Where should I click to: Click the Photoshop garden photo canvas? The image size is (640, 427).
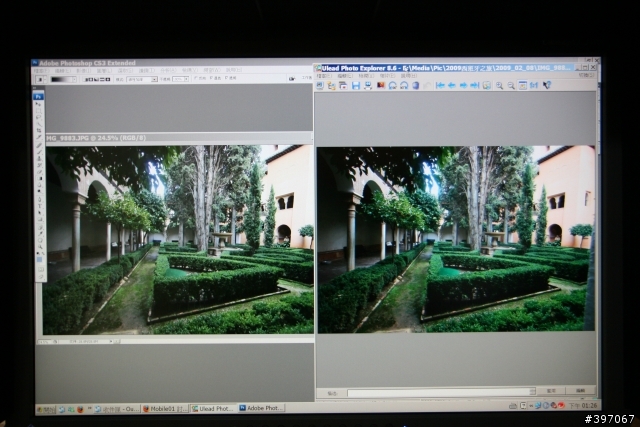(178, 240)
